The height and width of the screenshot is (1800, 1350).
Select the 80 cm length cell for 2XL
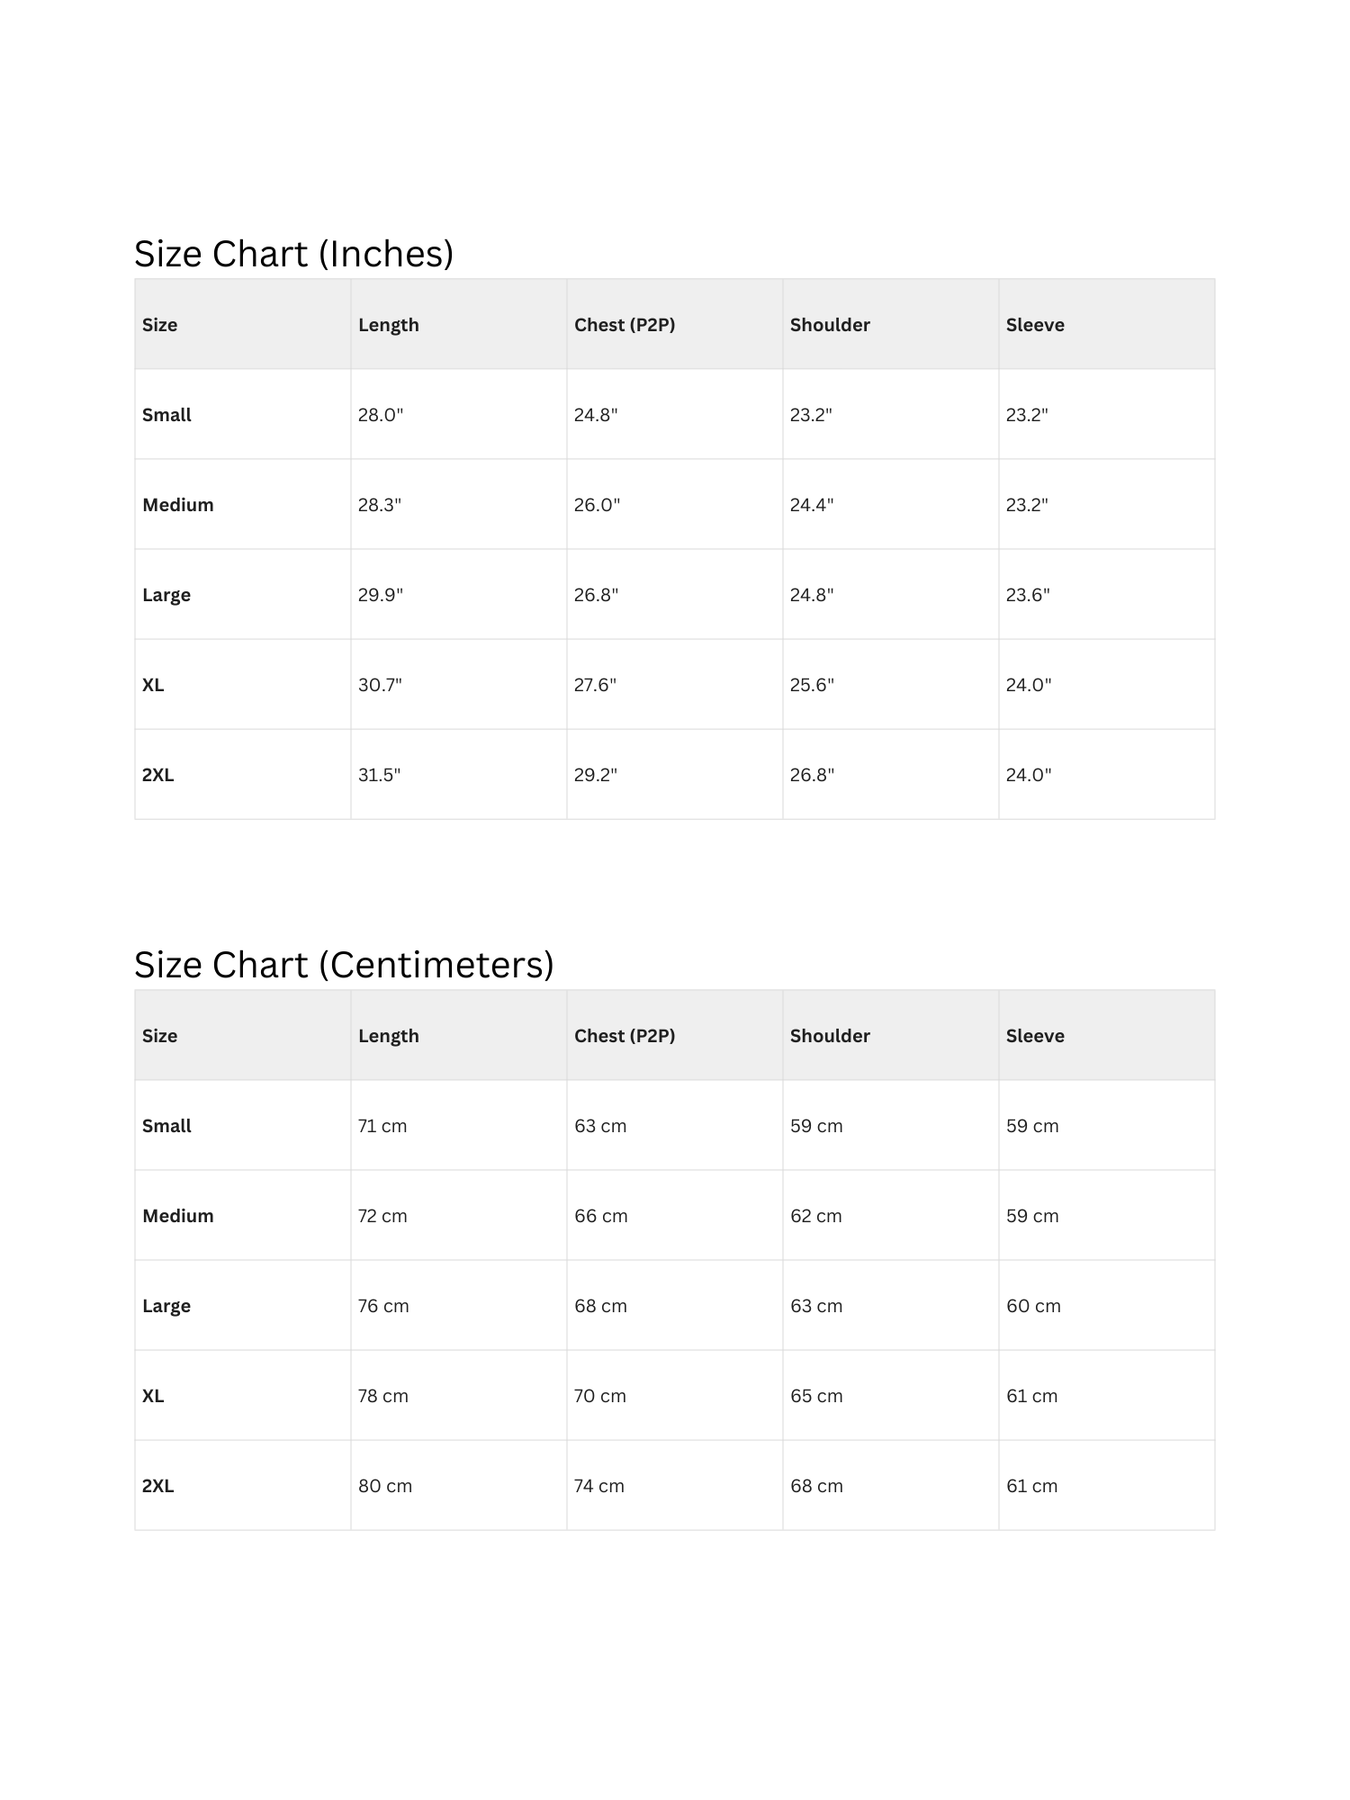[x=385, y=1486]
